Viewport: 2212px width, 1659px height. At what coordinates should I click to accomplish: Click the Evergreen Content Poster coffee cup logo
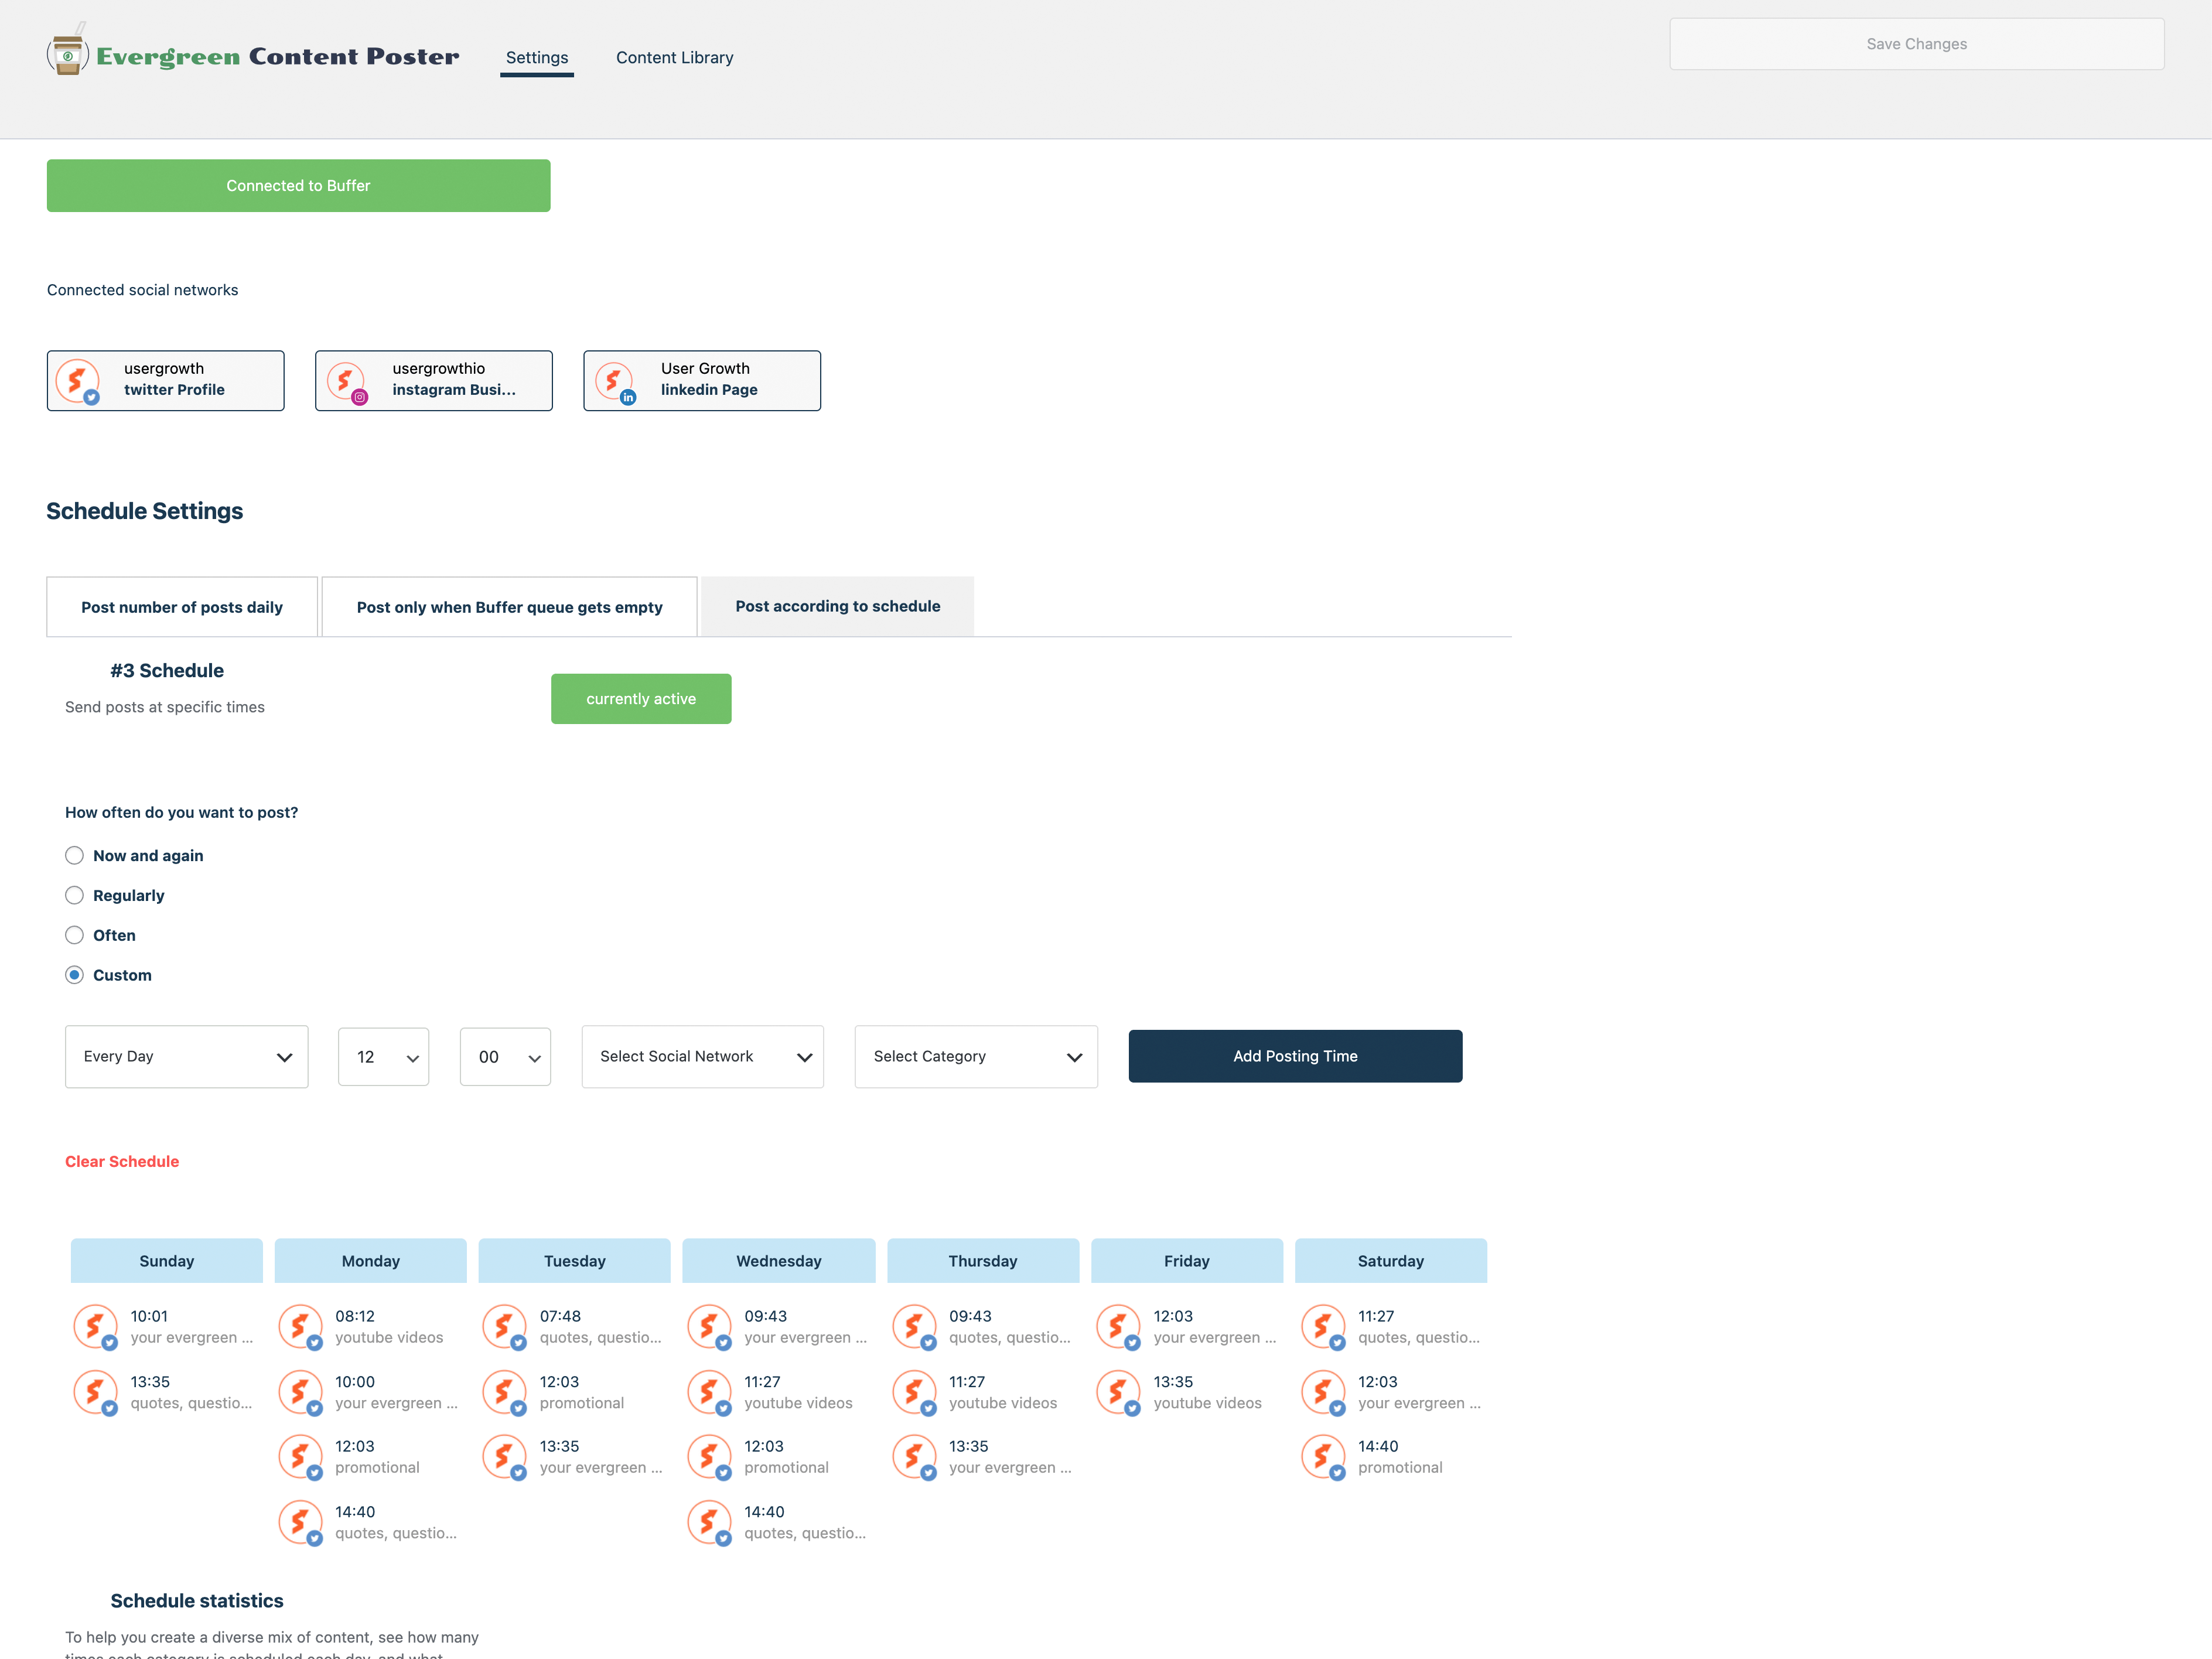tap(68, 51)
